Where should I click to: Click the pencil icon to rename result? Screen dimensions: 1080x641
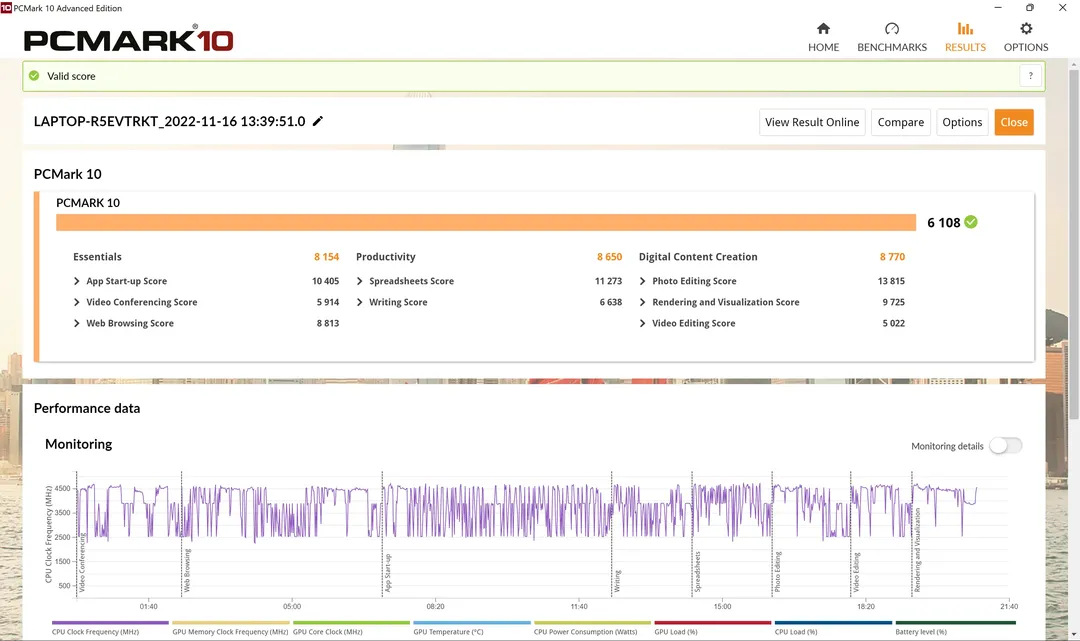coord(318,121)
